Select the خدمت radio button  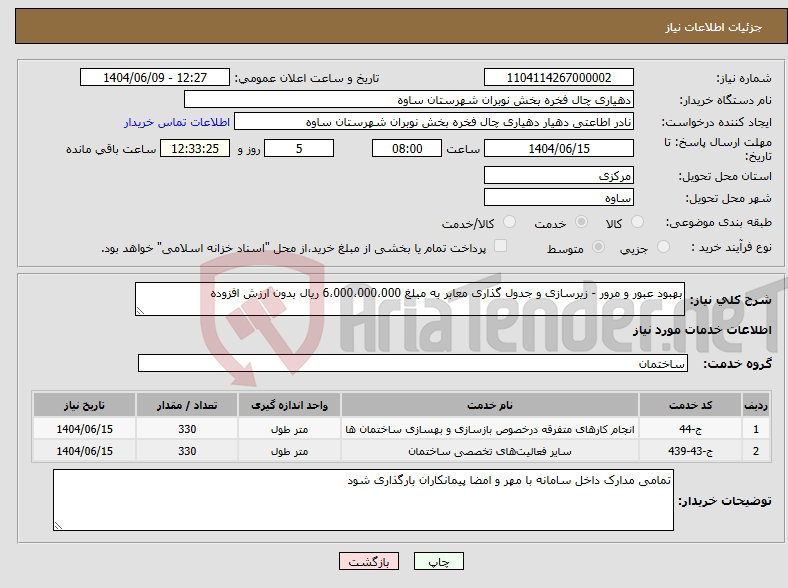point(581,222)
